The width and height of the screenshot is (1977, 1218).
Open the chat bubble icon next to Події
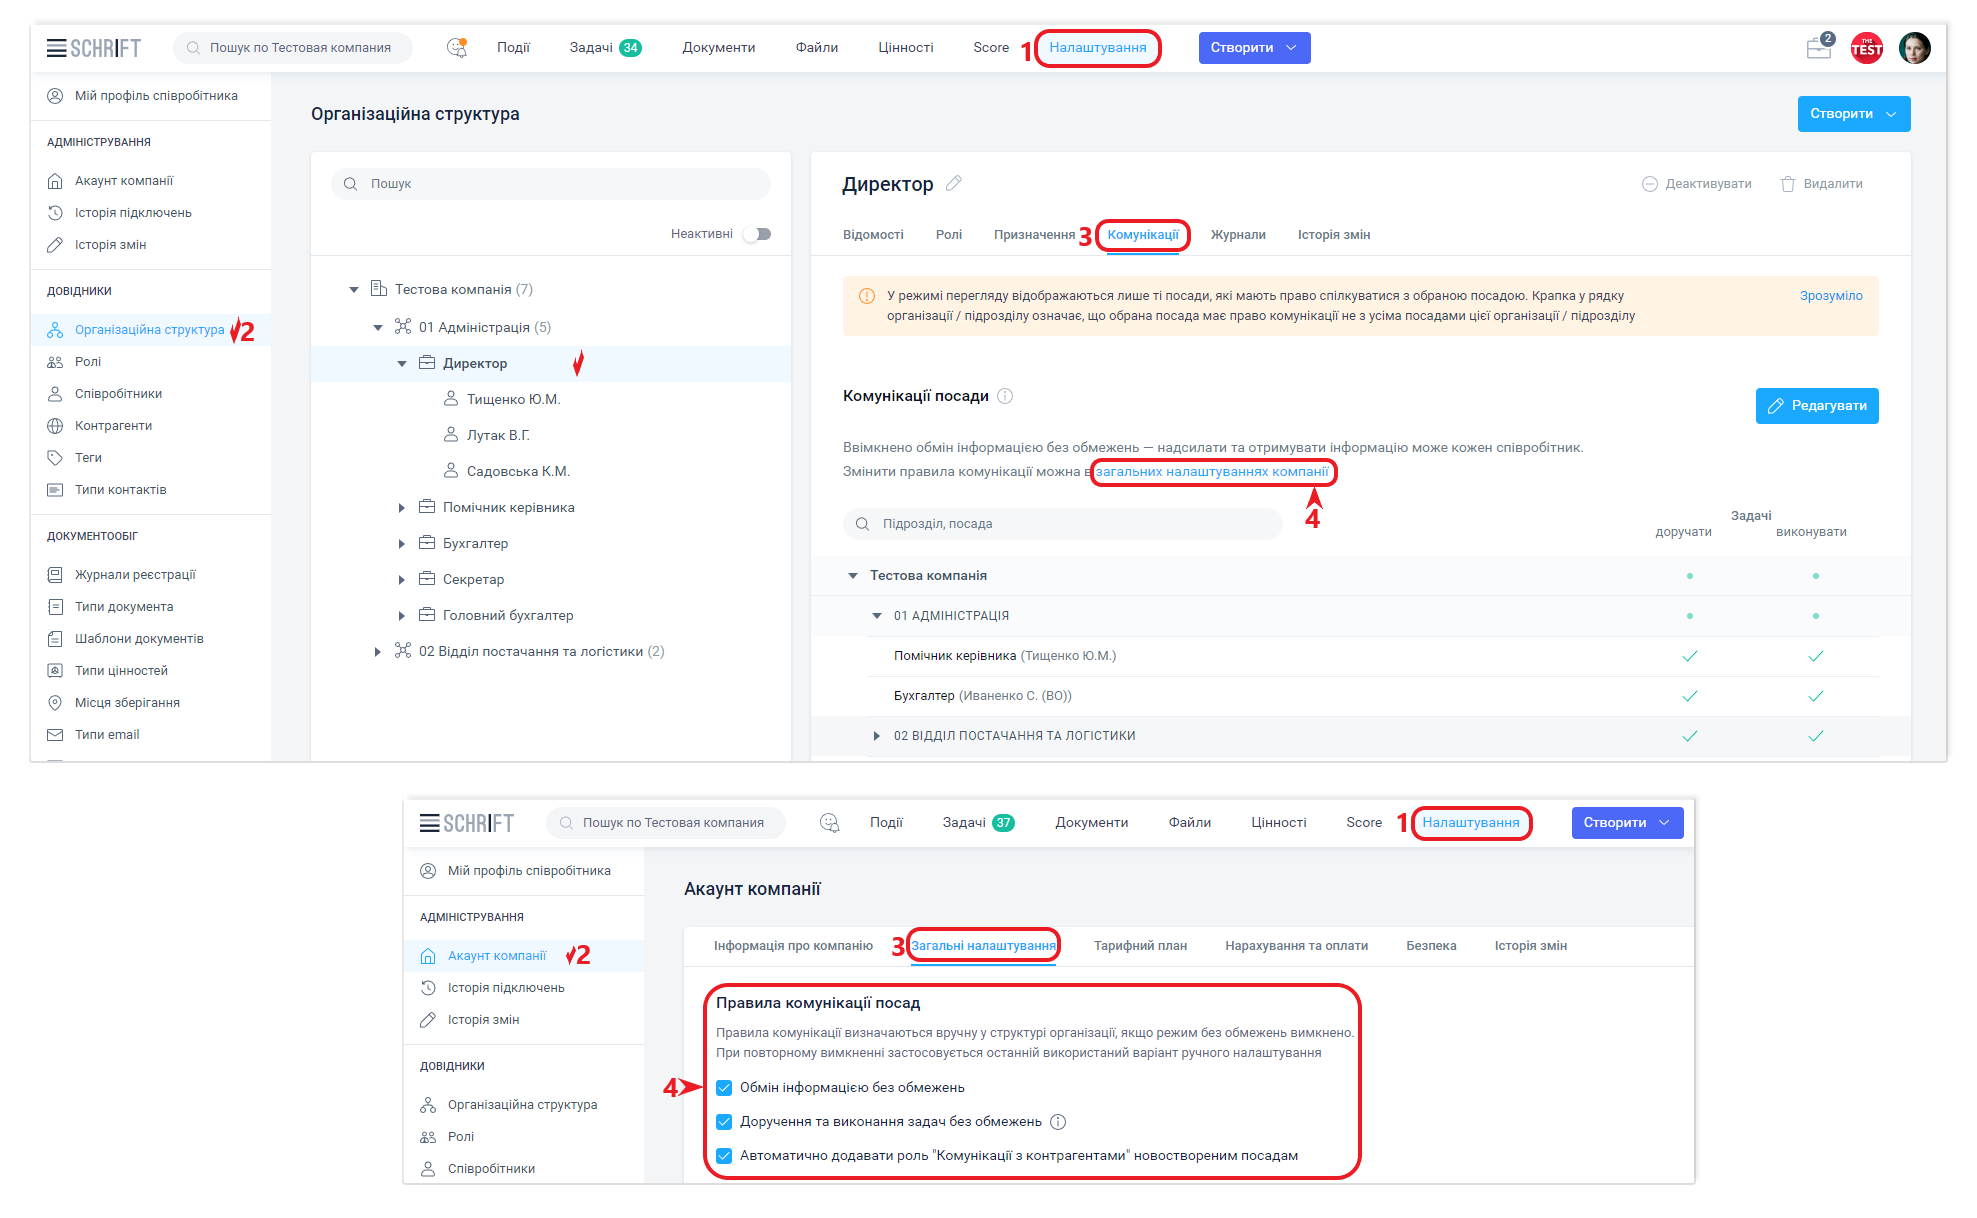(x=457, y=47)
